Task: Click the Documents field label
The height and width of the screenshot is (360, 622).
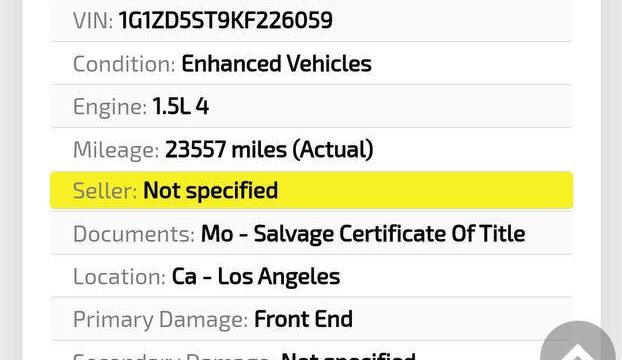Action: tap(134, 234)
